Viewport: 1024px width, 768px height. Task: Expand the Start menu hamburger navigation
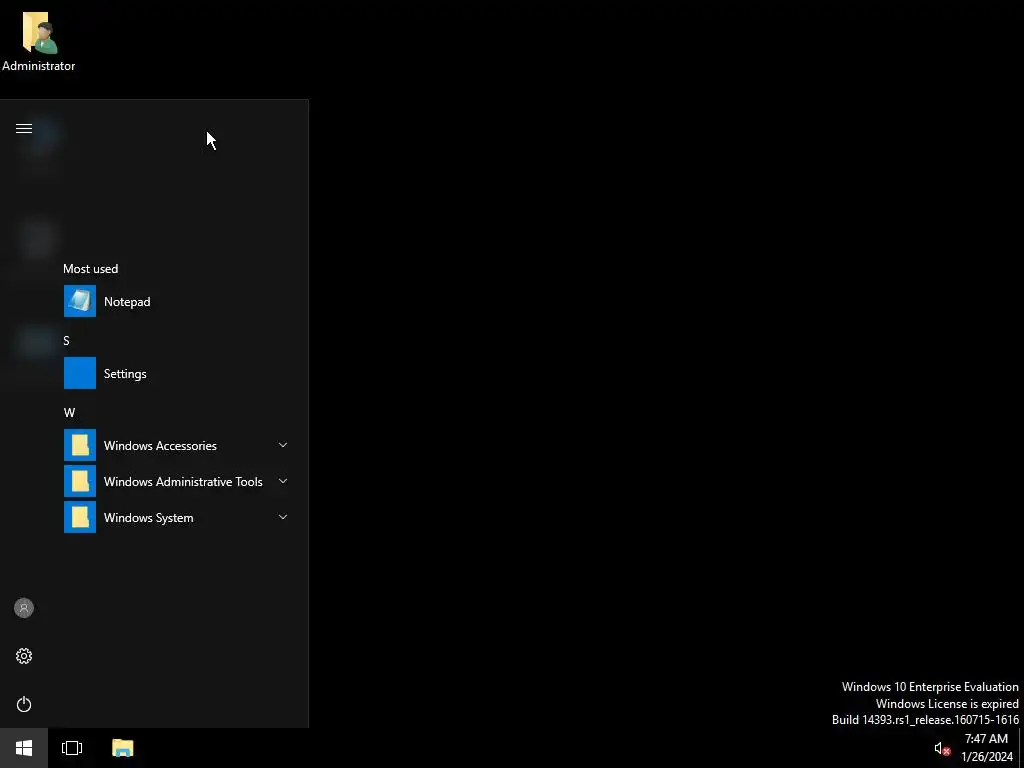tap(24, 128)
